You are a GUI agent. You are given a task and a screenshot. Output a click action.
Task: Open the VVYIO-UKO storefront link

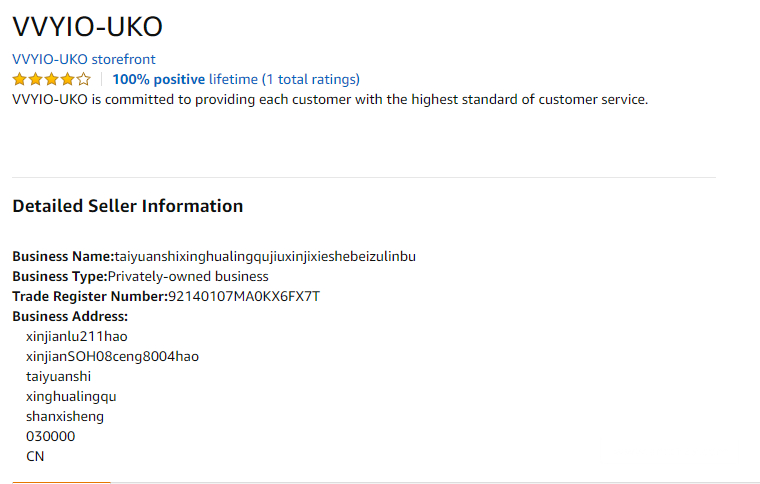tap(83, 59)
